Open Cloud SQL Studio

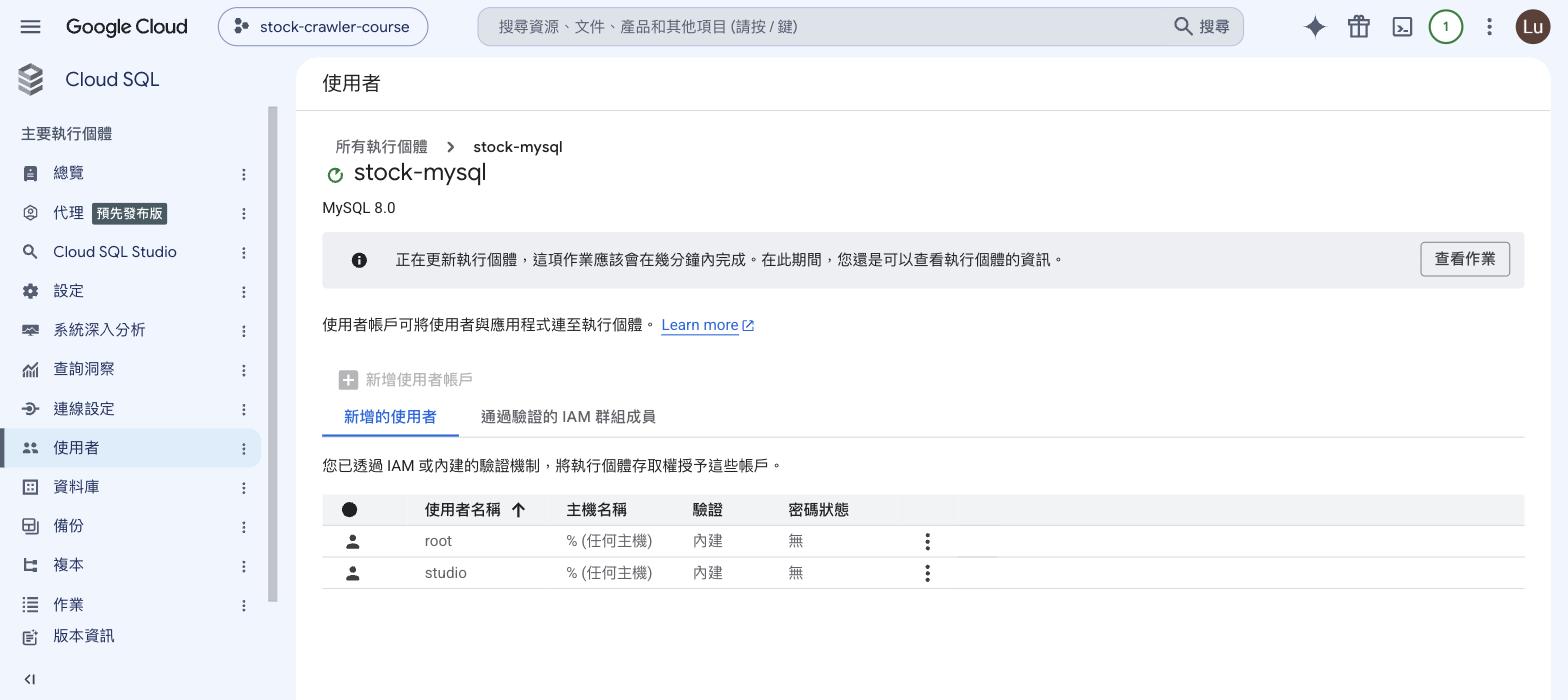pyautogui.click(x=116, y=252)
